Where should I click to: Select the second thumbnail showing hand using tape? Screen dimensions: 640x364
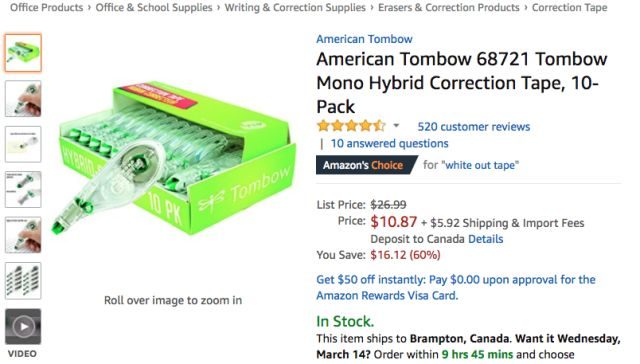coord(23,98)
